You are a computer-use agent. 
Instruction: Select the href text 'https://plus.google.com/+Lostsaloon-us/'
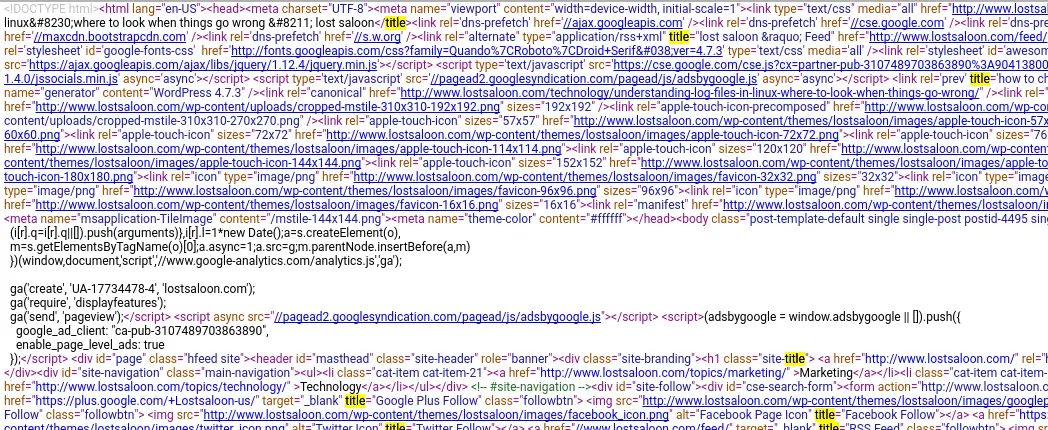146,402
